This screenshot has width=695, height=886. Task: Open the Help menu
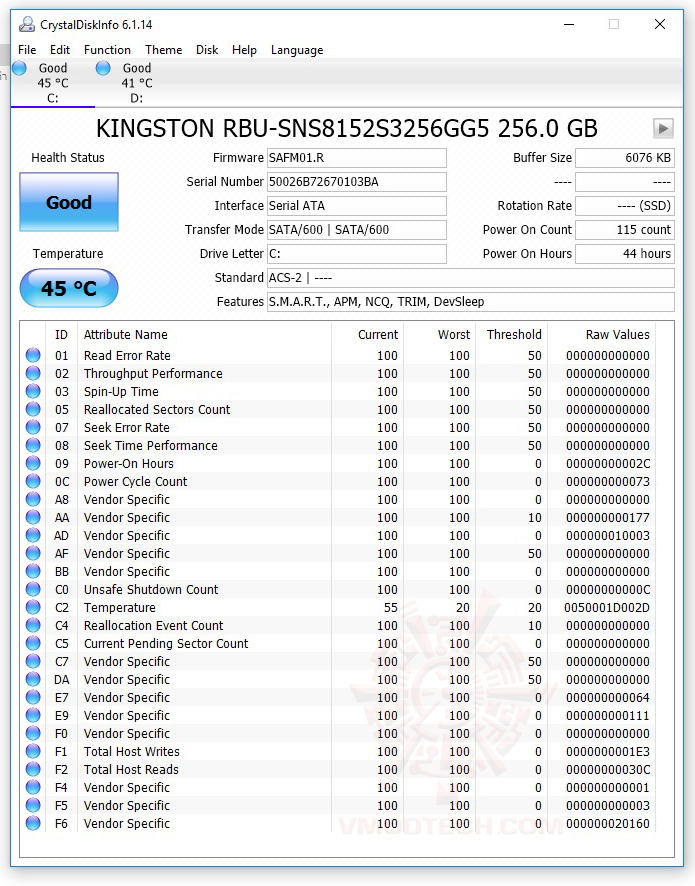(244, 50)
